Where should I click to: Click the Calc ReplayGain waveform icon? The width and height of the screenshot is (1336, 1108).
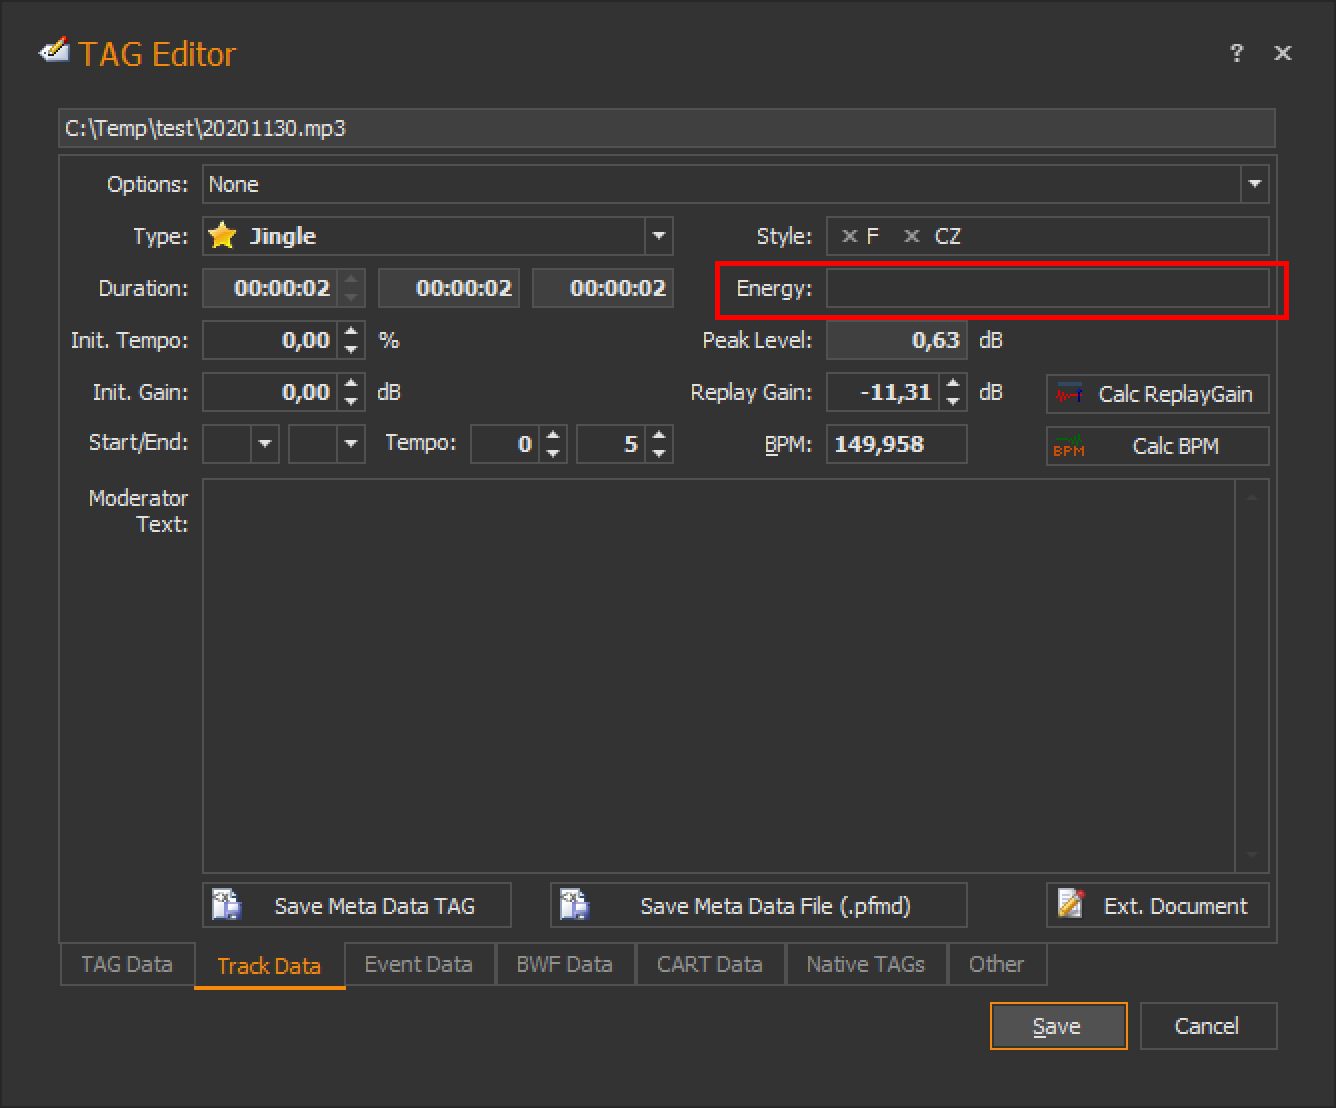tap(1069, 394)
